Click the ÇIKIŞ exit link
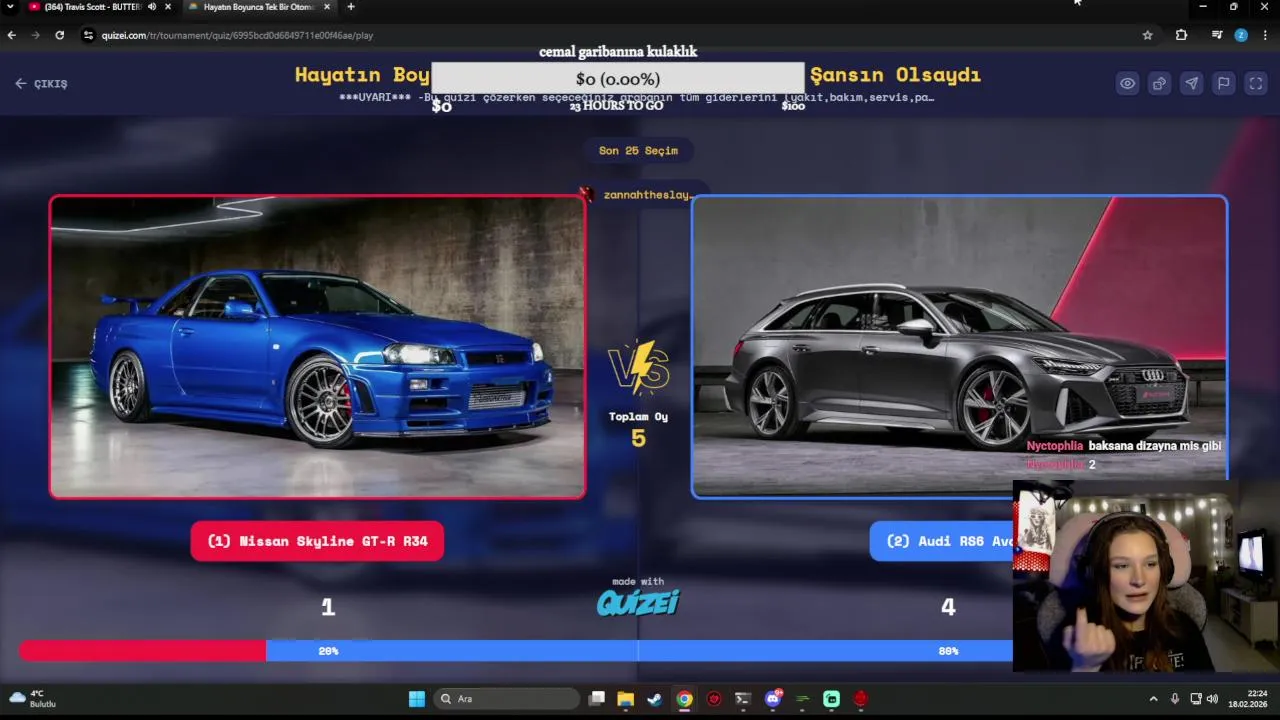The image size is (1280, 720). (41, 84)
